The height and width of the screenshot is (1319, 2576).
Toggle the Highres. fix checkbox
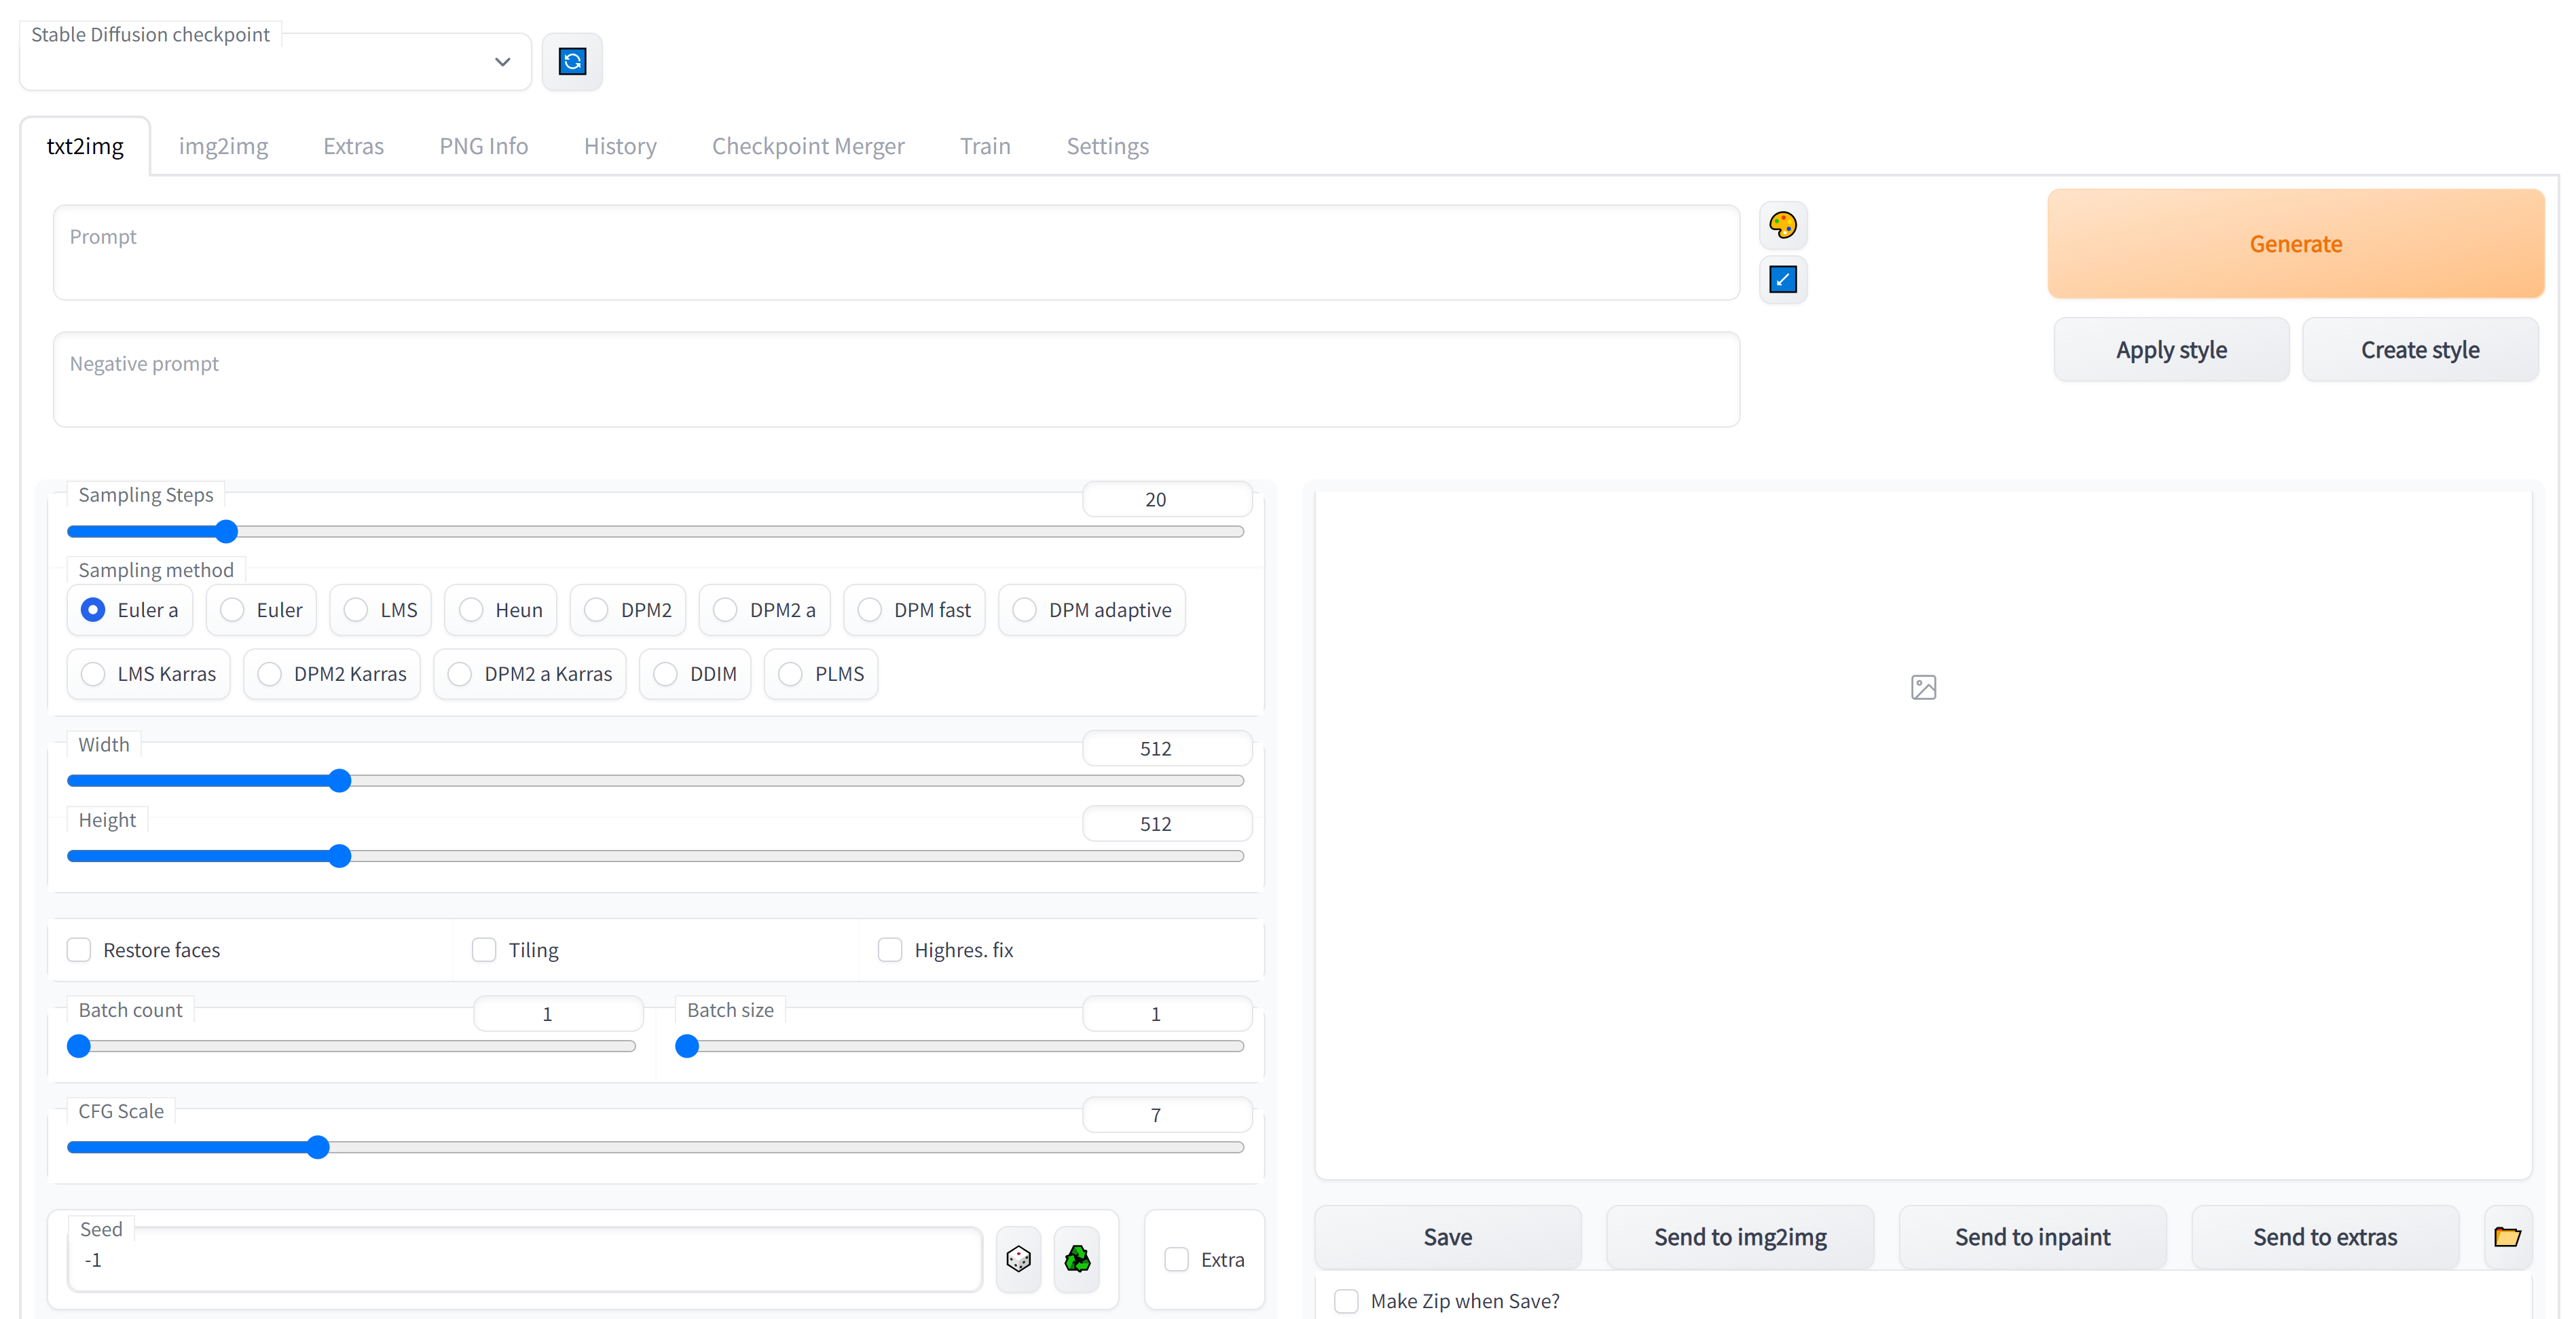point(889,950)
